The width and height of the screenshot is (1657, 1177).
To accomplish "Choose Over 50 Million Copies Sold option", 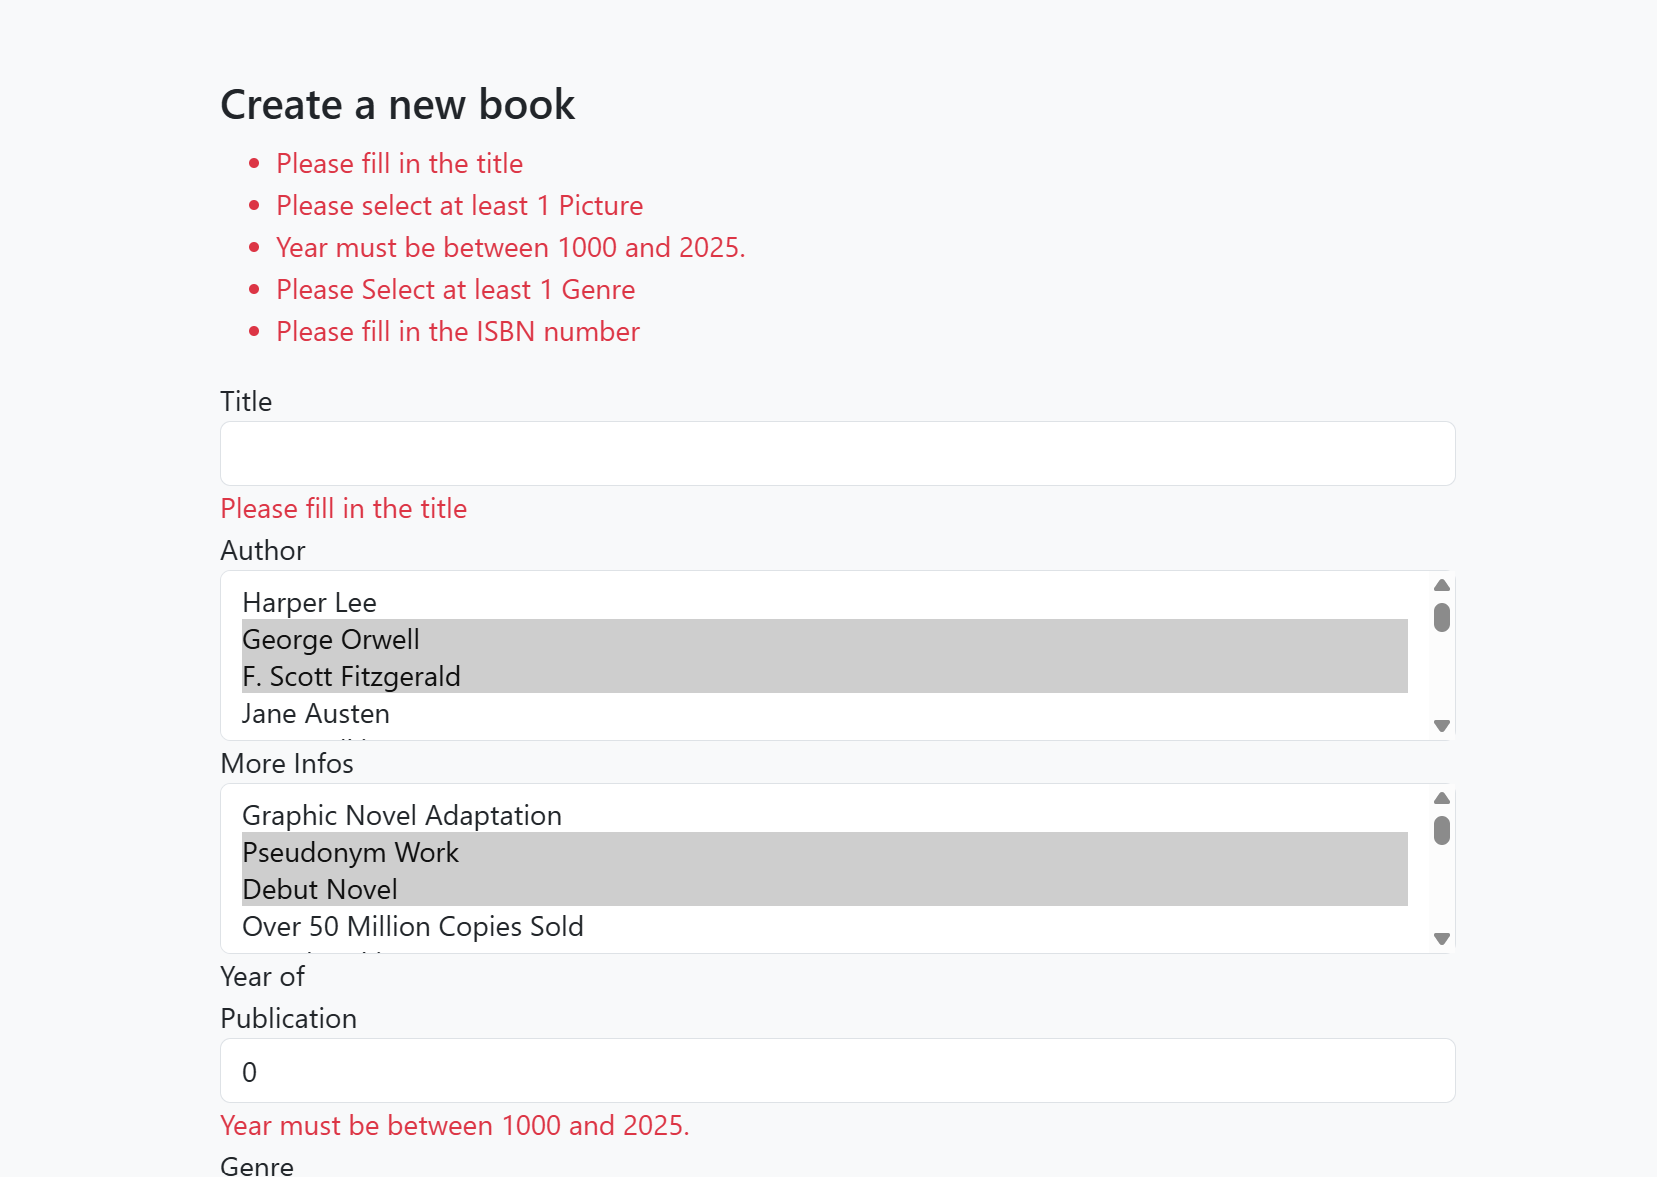I will tap(825, 926).
